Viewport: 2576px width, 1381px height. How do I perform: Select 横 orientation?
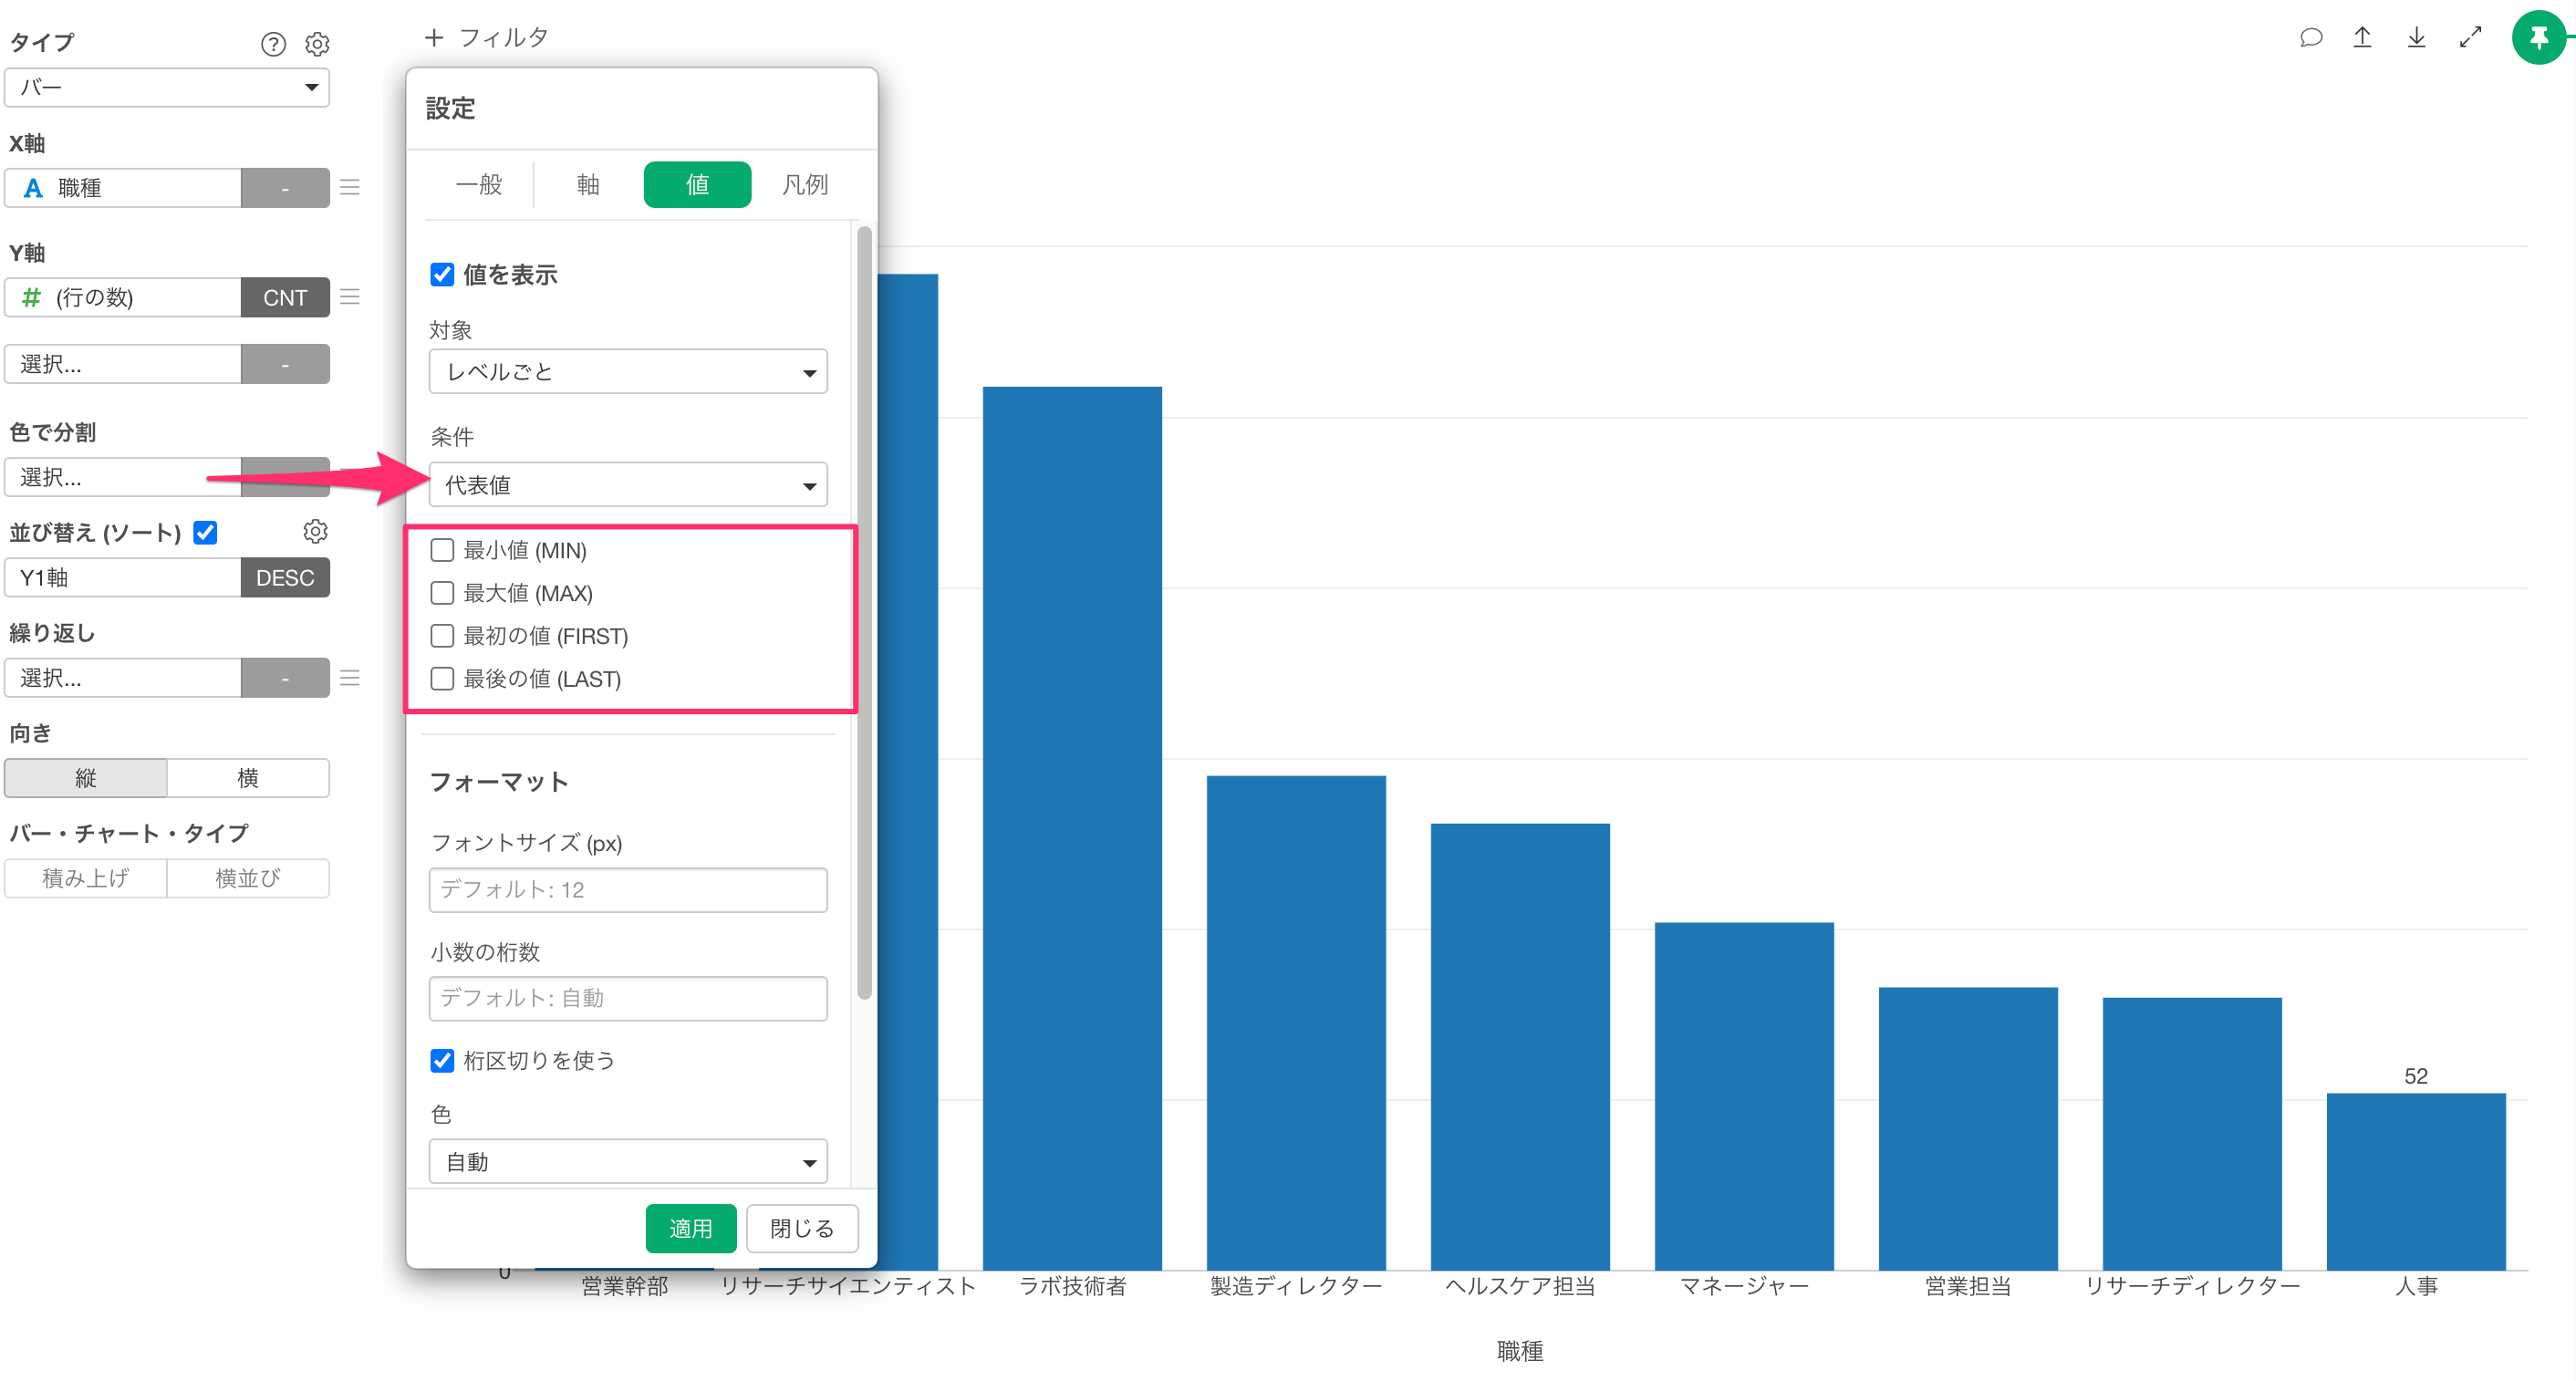pyautogui.click(x=248, y=778)
